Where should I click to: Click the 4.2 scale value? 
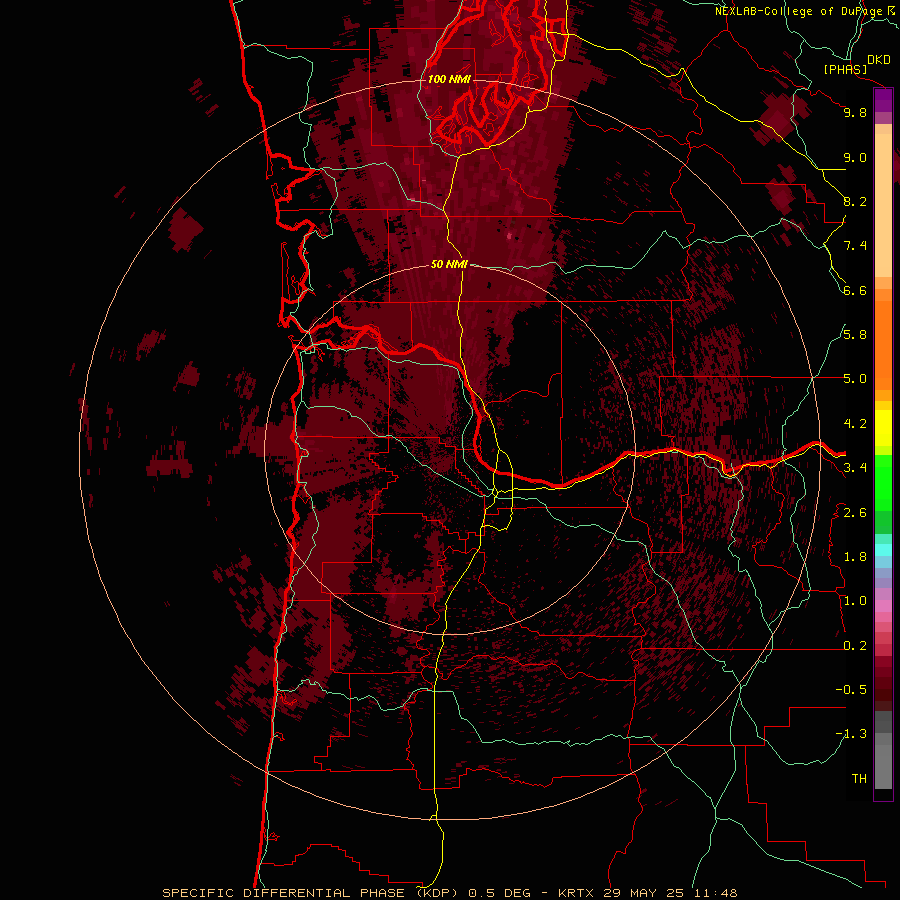click(x=855, y=424)
